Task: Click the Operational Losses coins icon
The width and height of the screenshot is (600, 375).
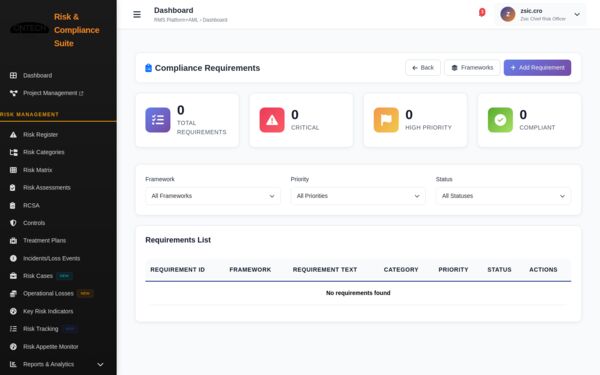Action: click(x=13, y=293)
